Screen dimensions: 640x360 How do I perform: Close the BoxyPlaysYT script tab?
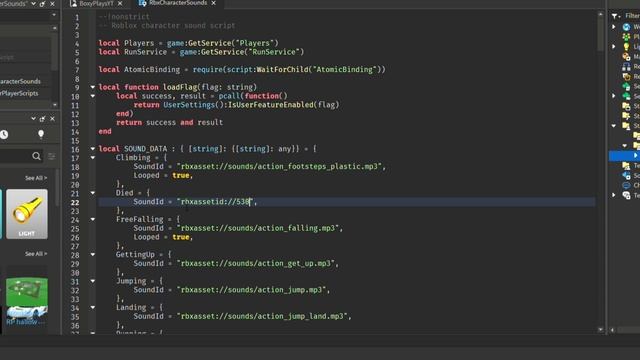(x=120, y=3)
